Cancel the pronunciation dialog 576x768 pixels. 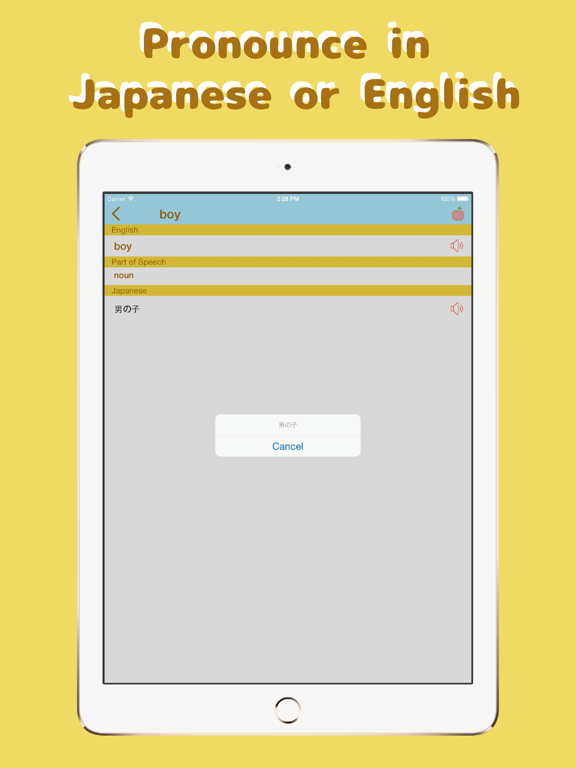[x=288, y=446]
